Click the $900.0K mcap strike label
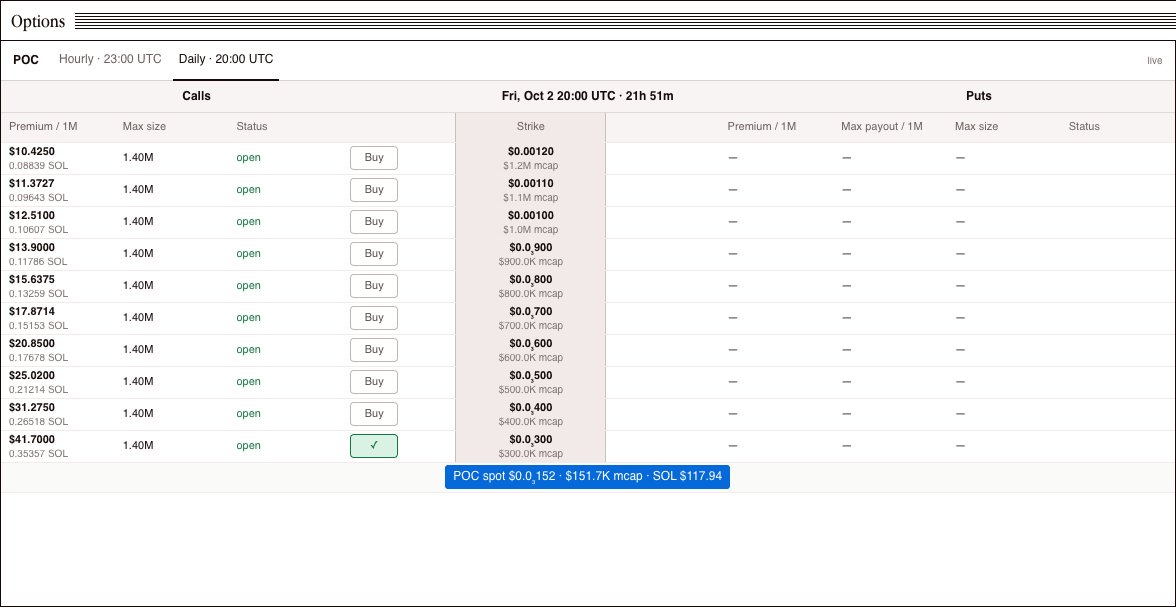The image size is (1176, 607). click(x=530, y=262)
